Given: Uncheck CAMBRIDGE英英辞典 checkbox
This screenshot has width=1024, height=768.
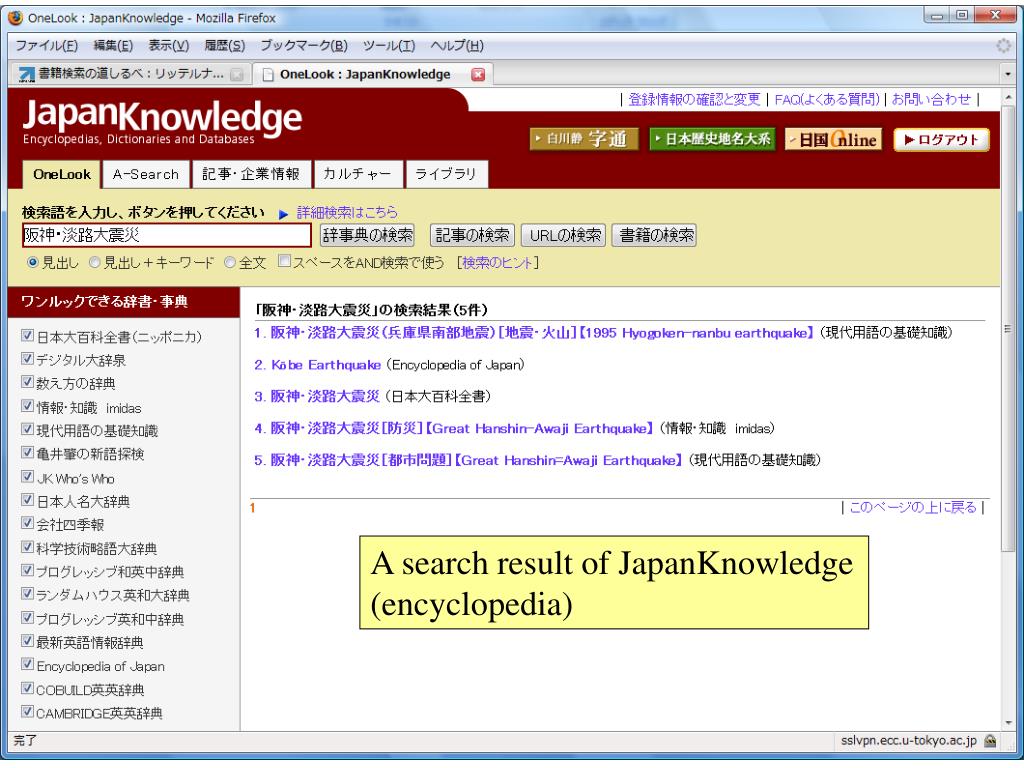Looking at the screenshot, I should click(27, 712).
